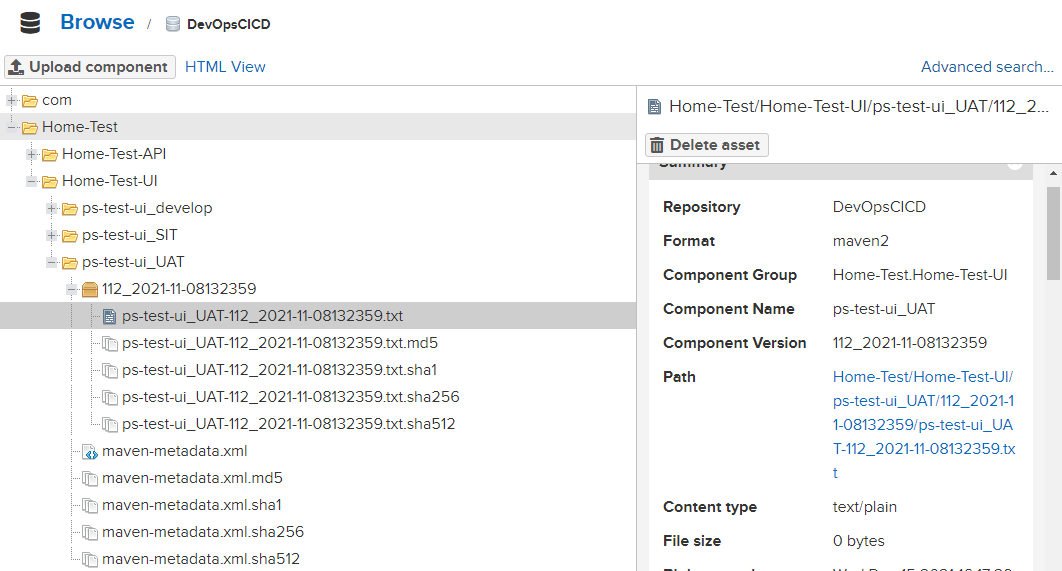Expand the ps-test-ui_SIT node

pos(51,236)
